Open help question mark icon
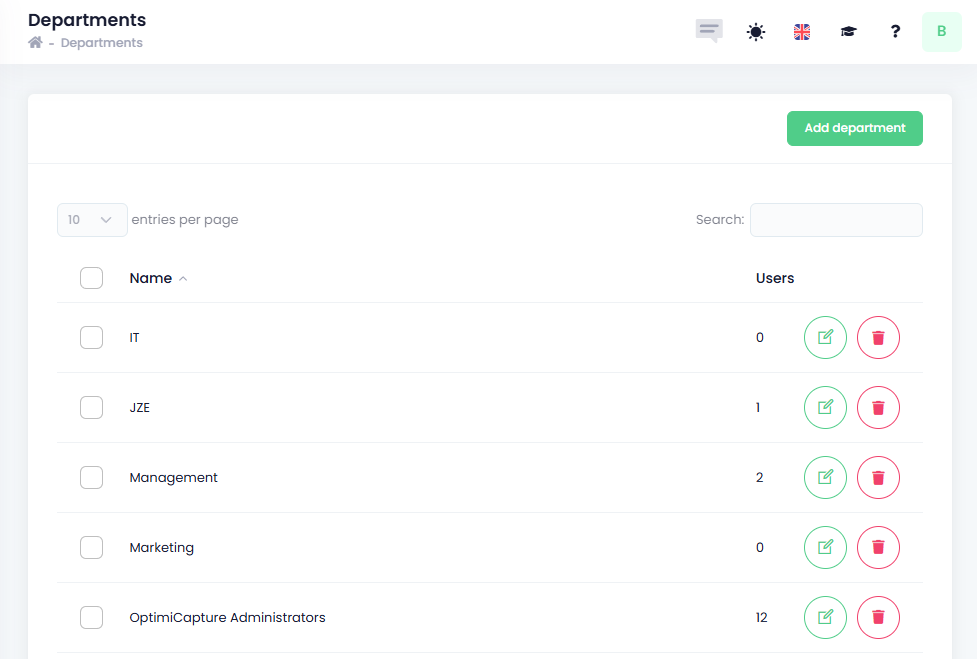 (895, 32)
